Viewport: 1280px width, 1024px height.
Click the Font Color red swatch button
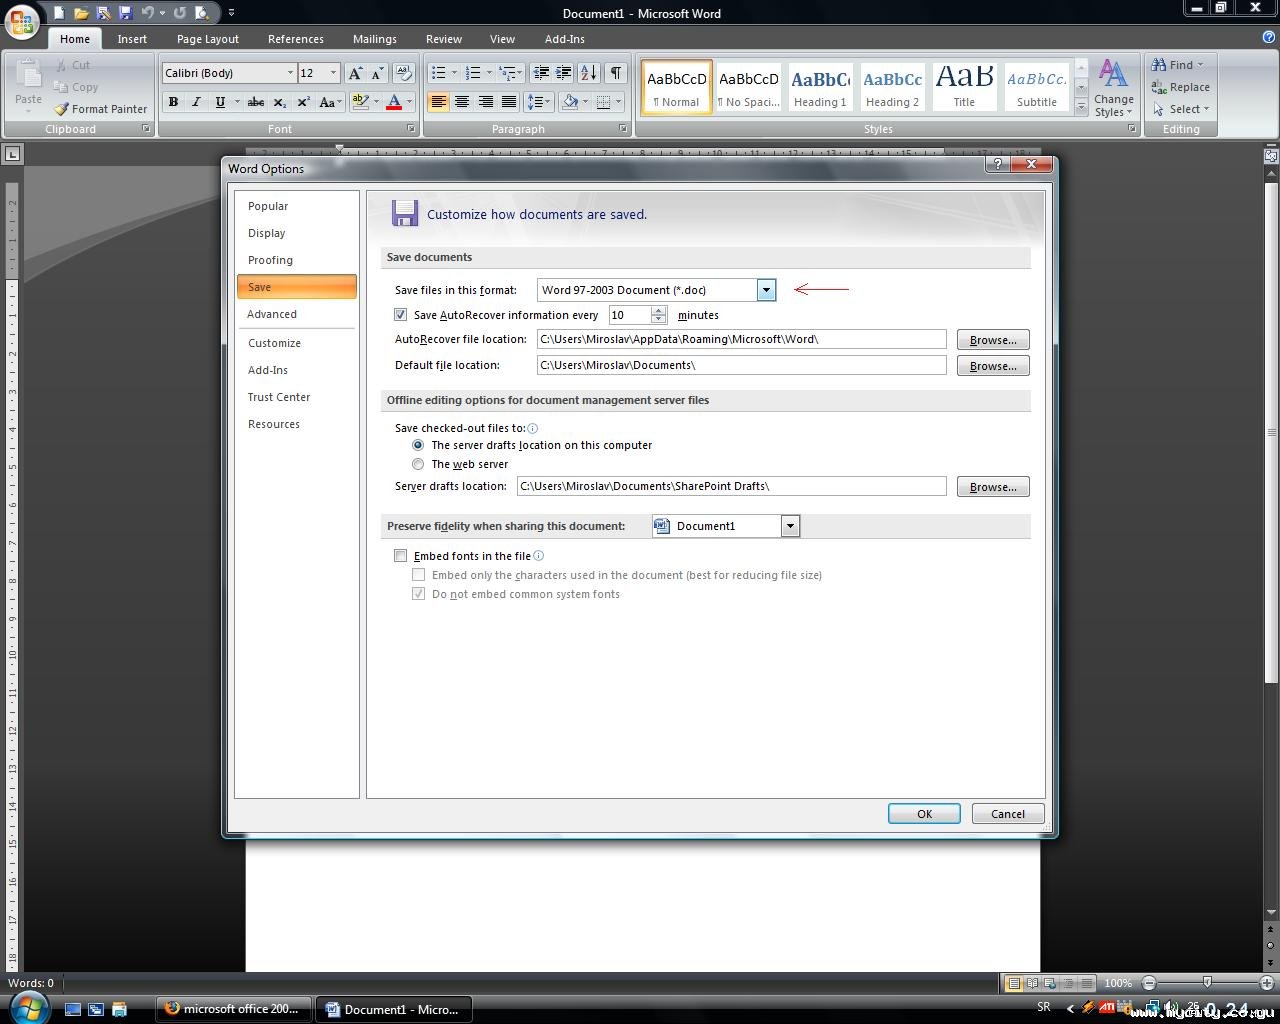coord(394,102)
